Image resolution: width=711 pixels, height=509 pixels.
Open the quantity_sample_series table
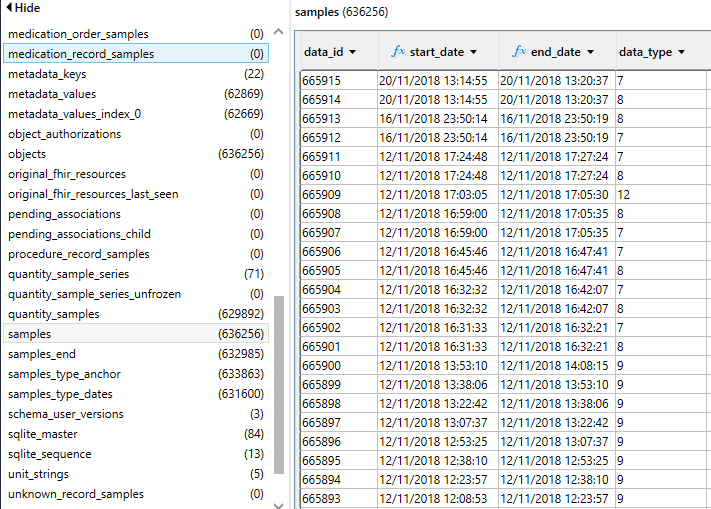[x=68, y=274]
